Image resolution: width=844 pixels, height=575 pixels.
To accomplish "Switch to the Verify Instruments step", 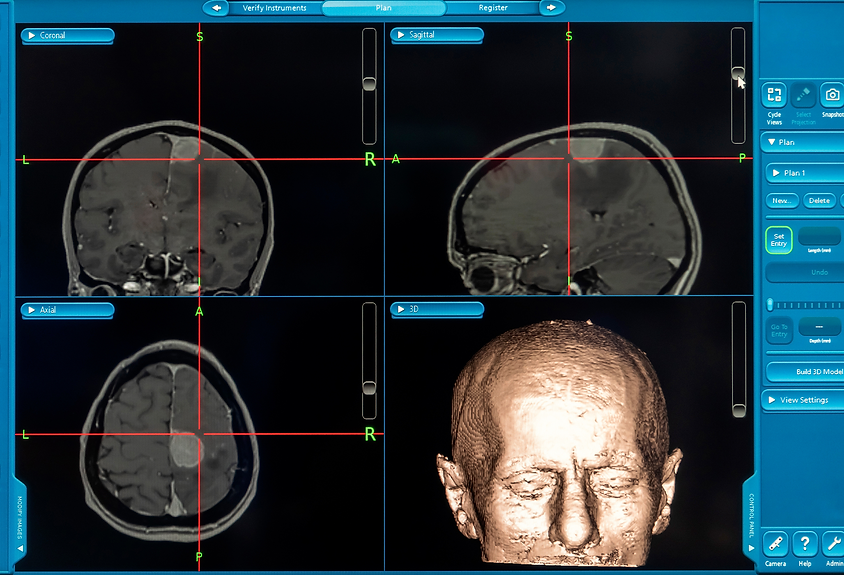I will pyautogui.click(x=275, y=8).
